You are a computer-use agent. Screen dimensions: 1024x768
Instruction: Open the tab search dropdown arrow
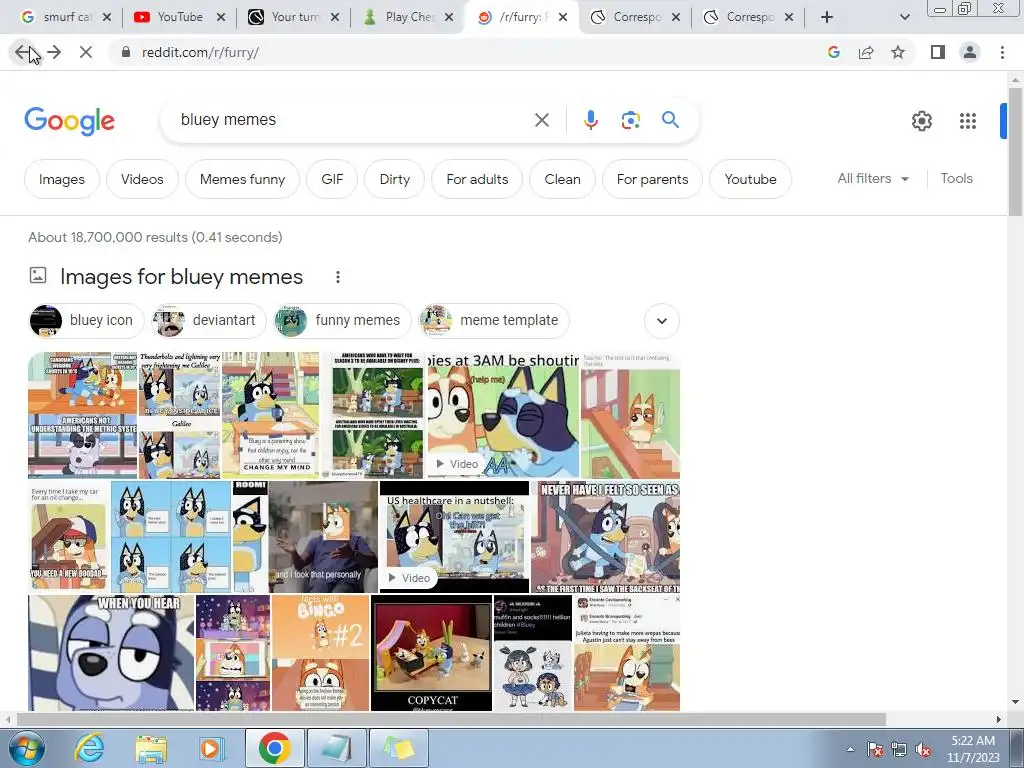[x=904, y=17]
